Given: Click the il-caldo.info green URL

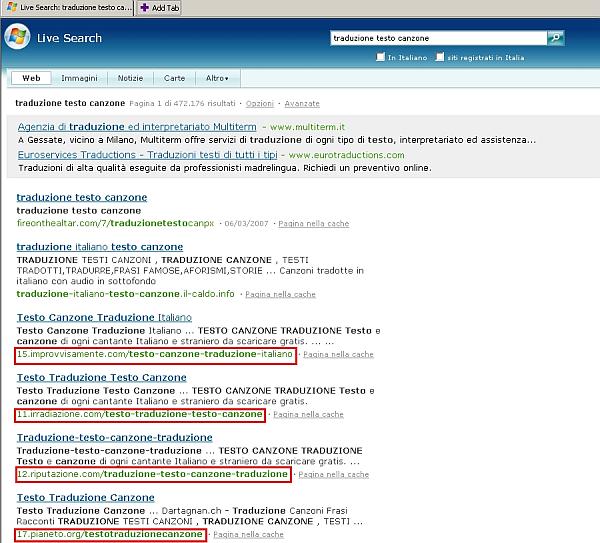Looking at the screenshot, I should click(x=126, y=294).
